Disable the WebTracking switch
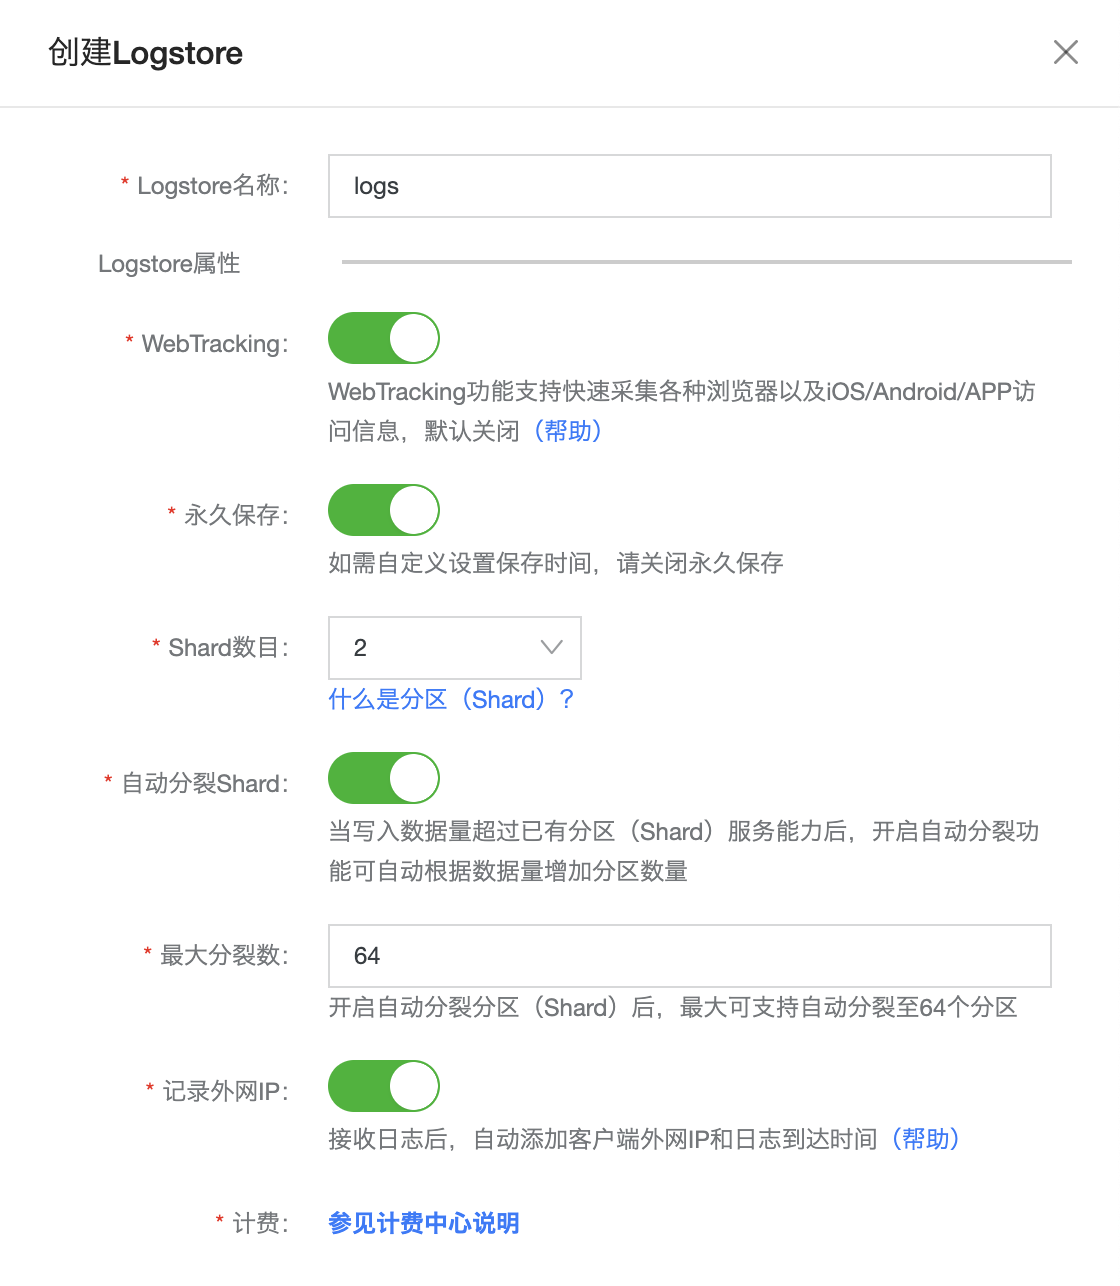 384,338
